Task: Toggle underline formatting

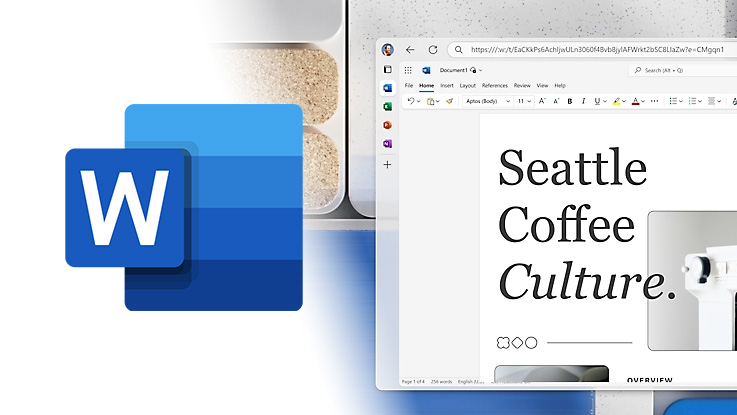Action: [x=597, y=101]
